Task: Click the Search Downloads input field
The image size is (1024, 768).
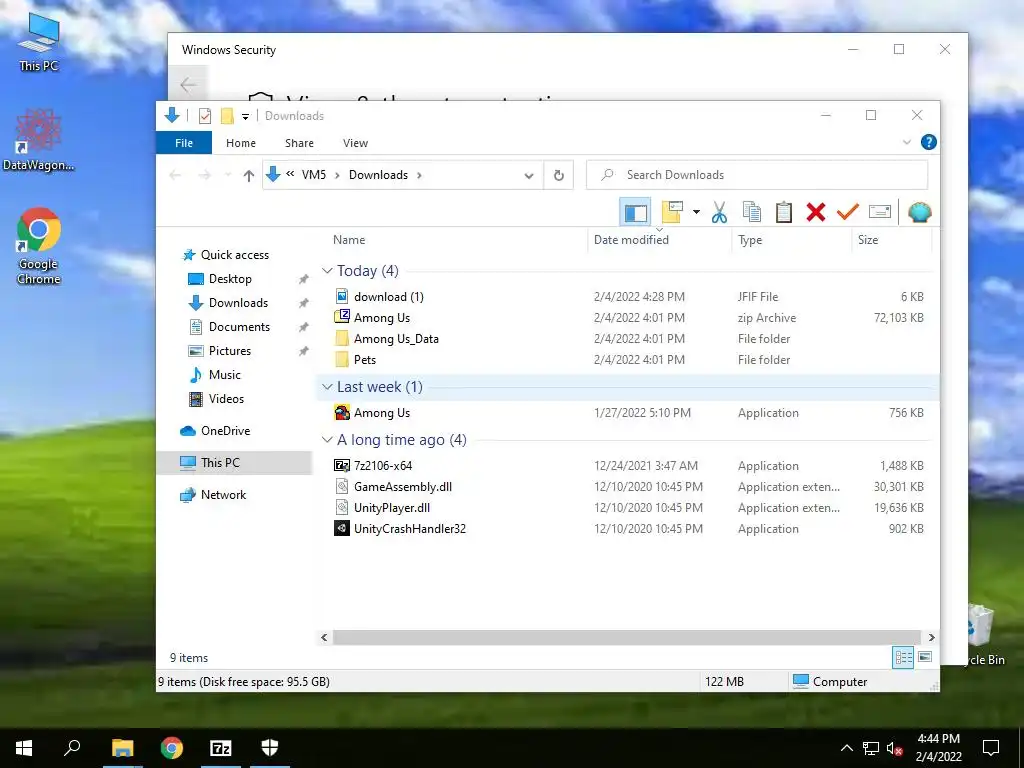Action: coord(757,175)
